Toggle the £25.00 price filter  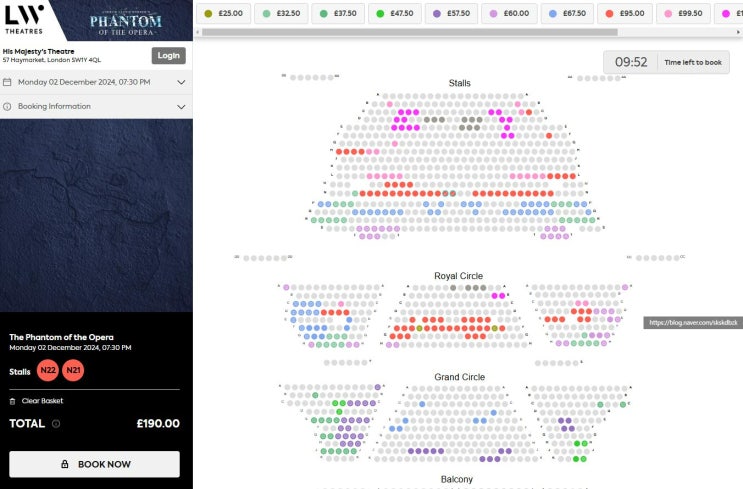pos(224,14)
